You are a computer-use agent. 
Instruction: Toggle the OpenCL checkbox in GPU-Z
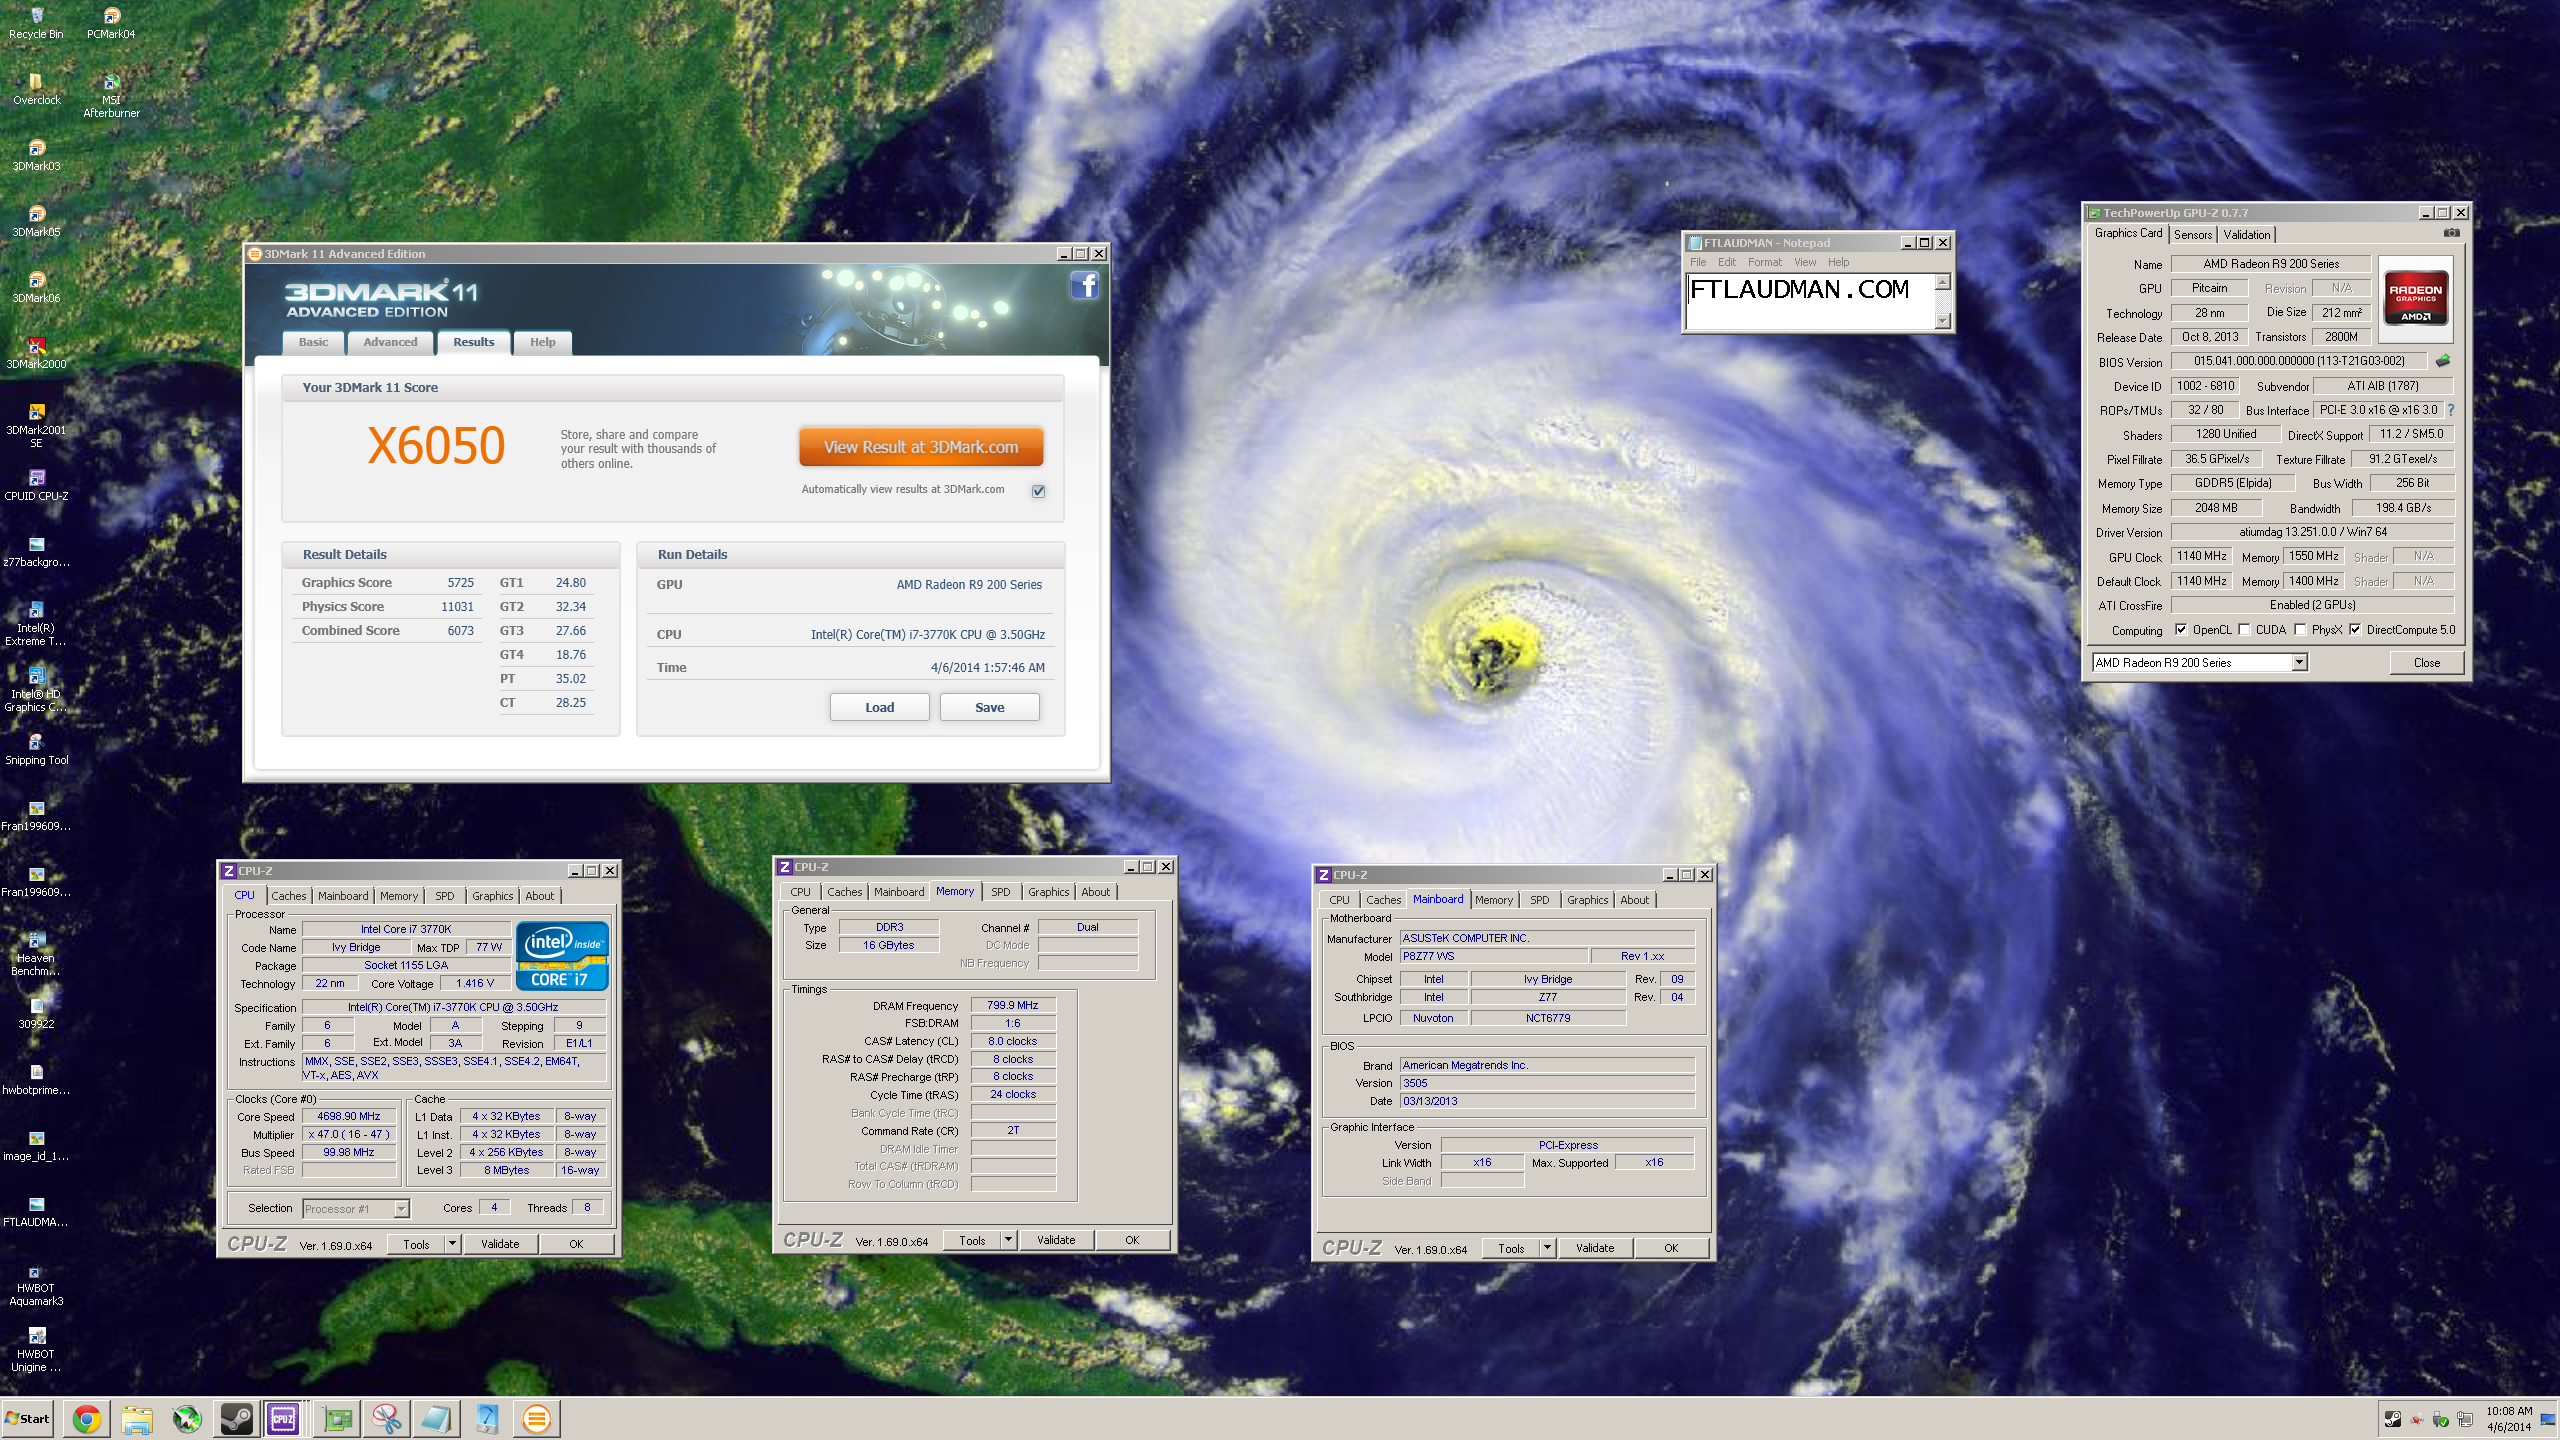tap(2181, 630)
